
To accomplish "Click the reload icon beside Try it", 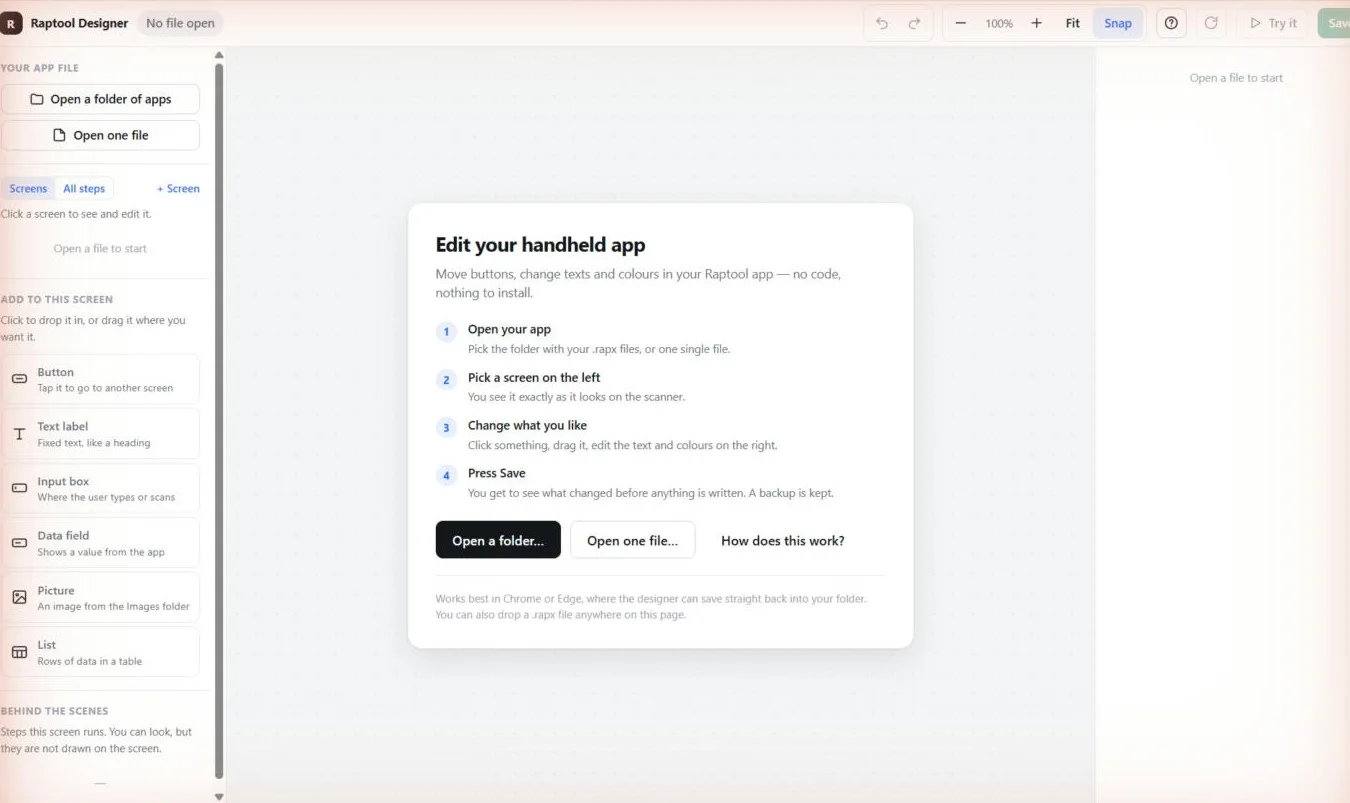I will [x=1211, y=23].
